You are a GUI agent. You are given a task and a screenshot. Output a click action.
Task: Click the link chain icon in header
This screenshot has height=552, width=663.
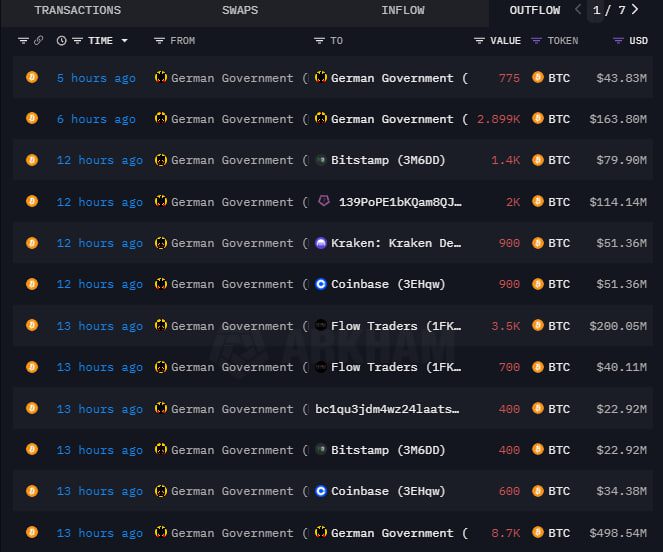coord(38,40)
